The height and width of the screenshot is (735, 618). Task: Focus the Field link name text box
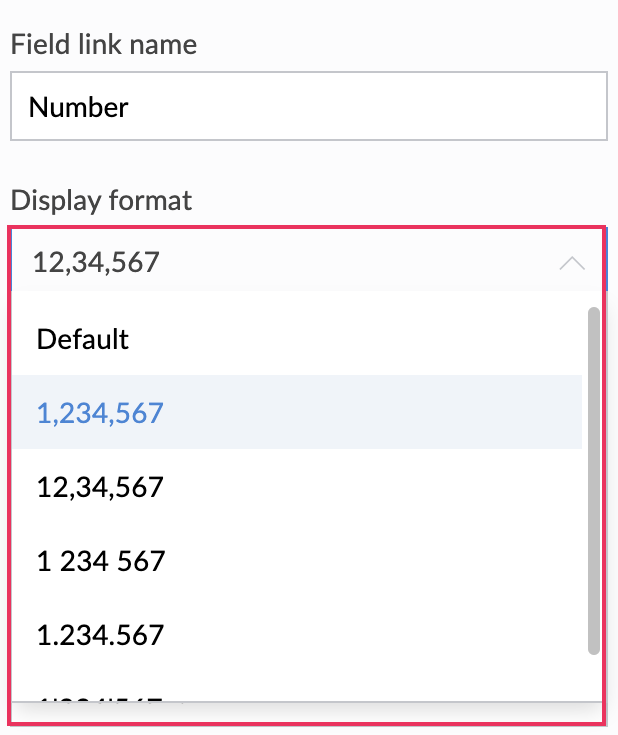308,106
